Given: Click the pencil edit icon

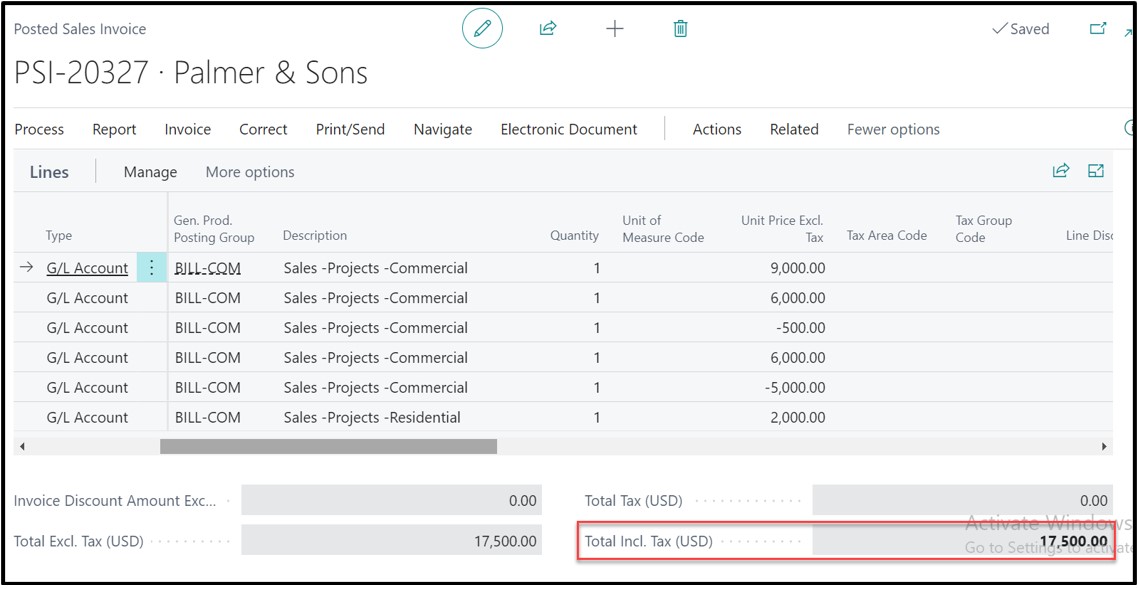Looking at the screenshot, I should (x=482, y=29).
